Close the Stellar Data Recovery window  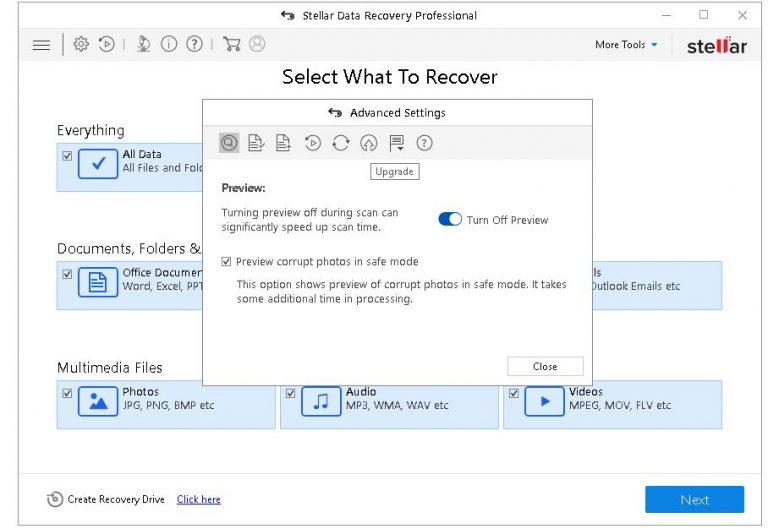point(743,15)
